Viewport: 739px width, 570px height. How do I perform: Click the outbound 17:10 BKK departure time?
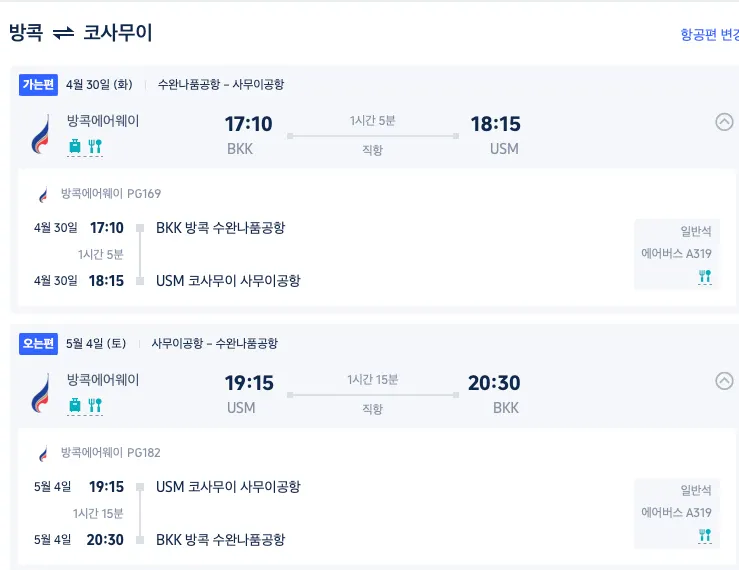248,125
